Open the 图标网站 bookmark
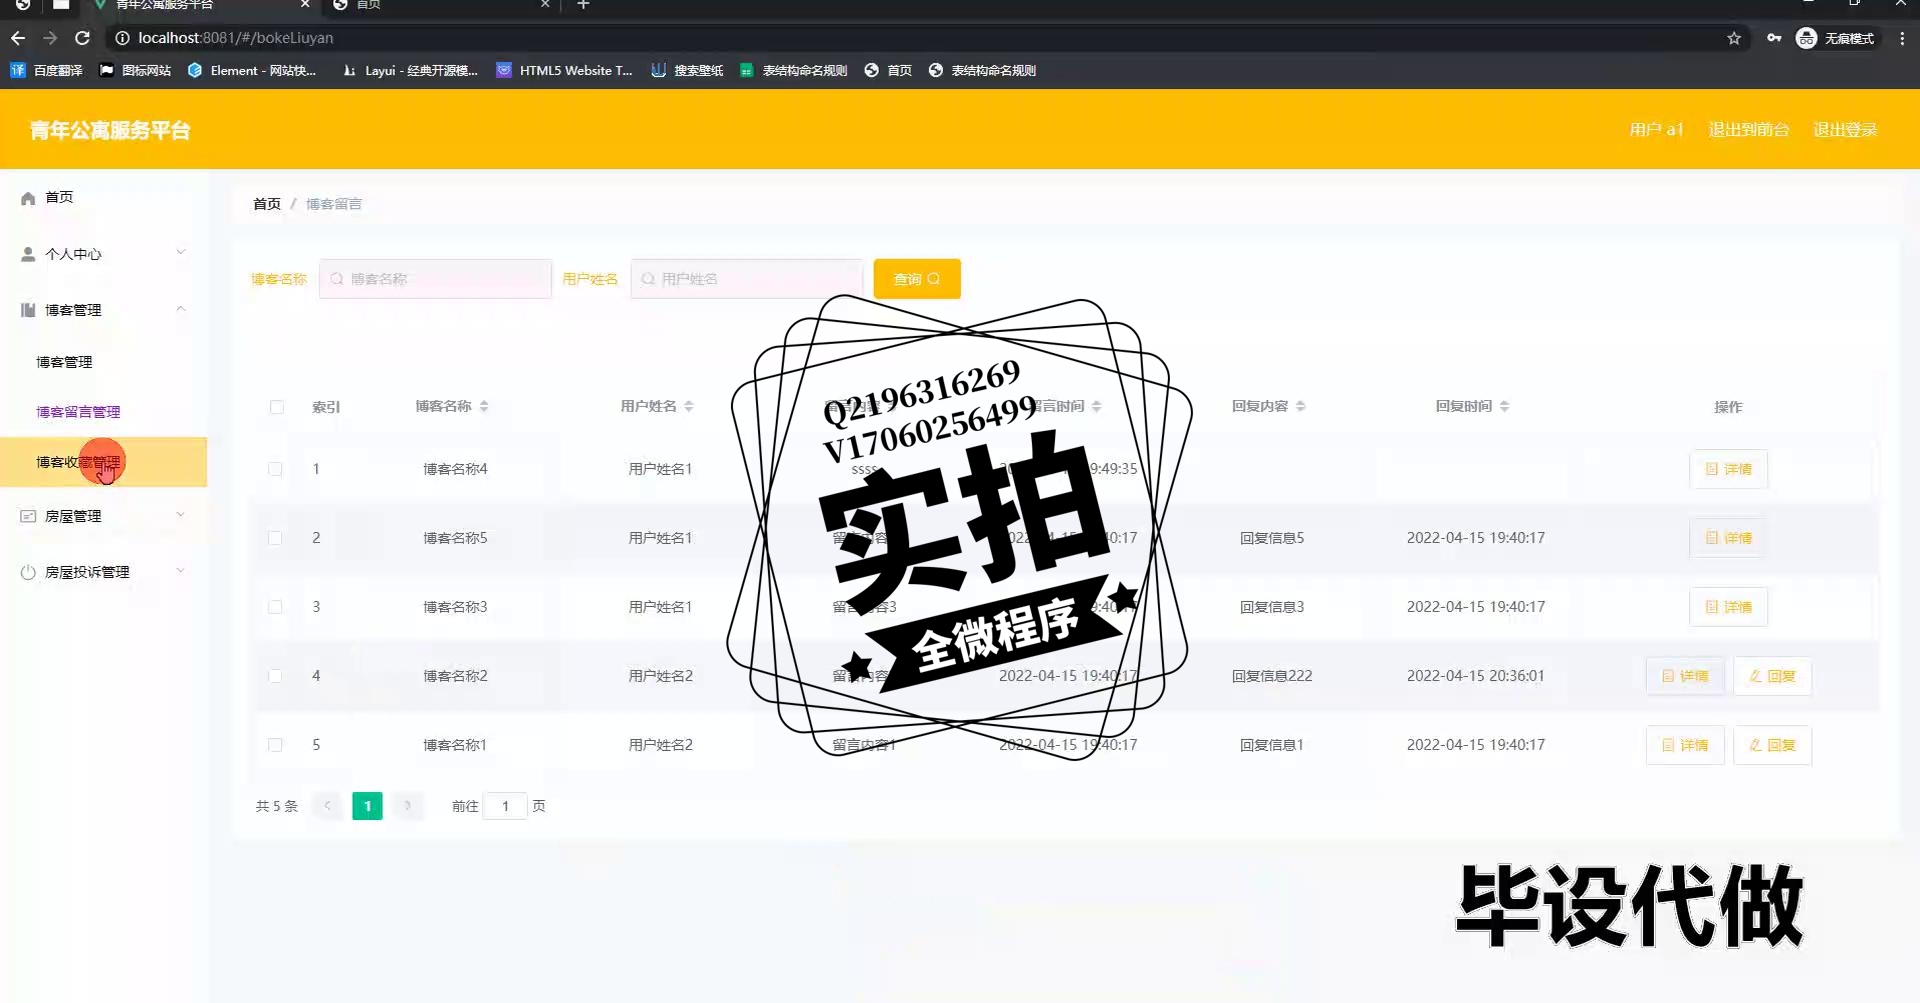 pos(135,70)
